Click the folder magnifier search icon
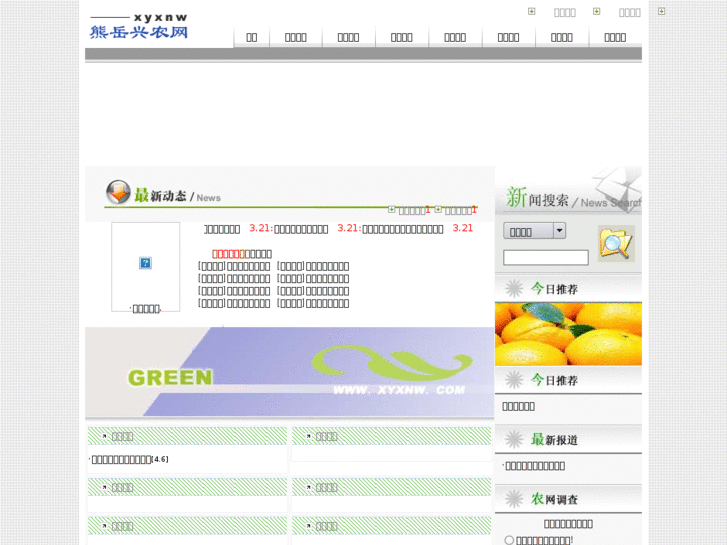 pyautogui.click(x=616, y=244)
